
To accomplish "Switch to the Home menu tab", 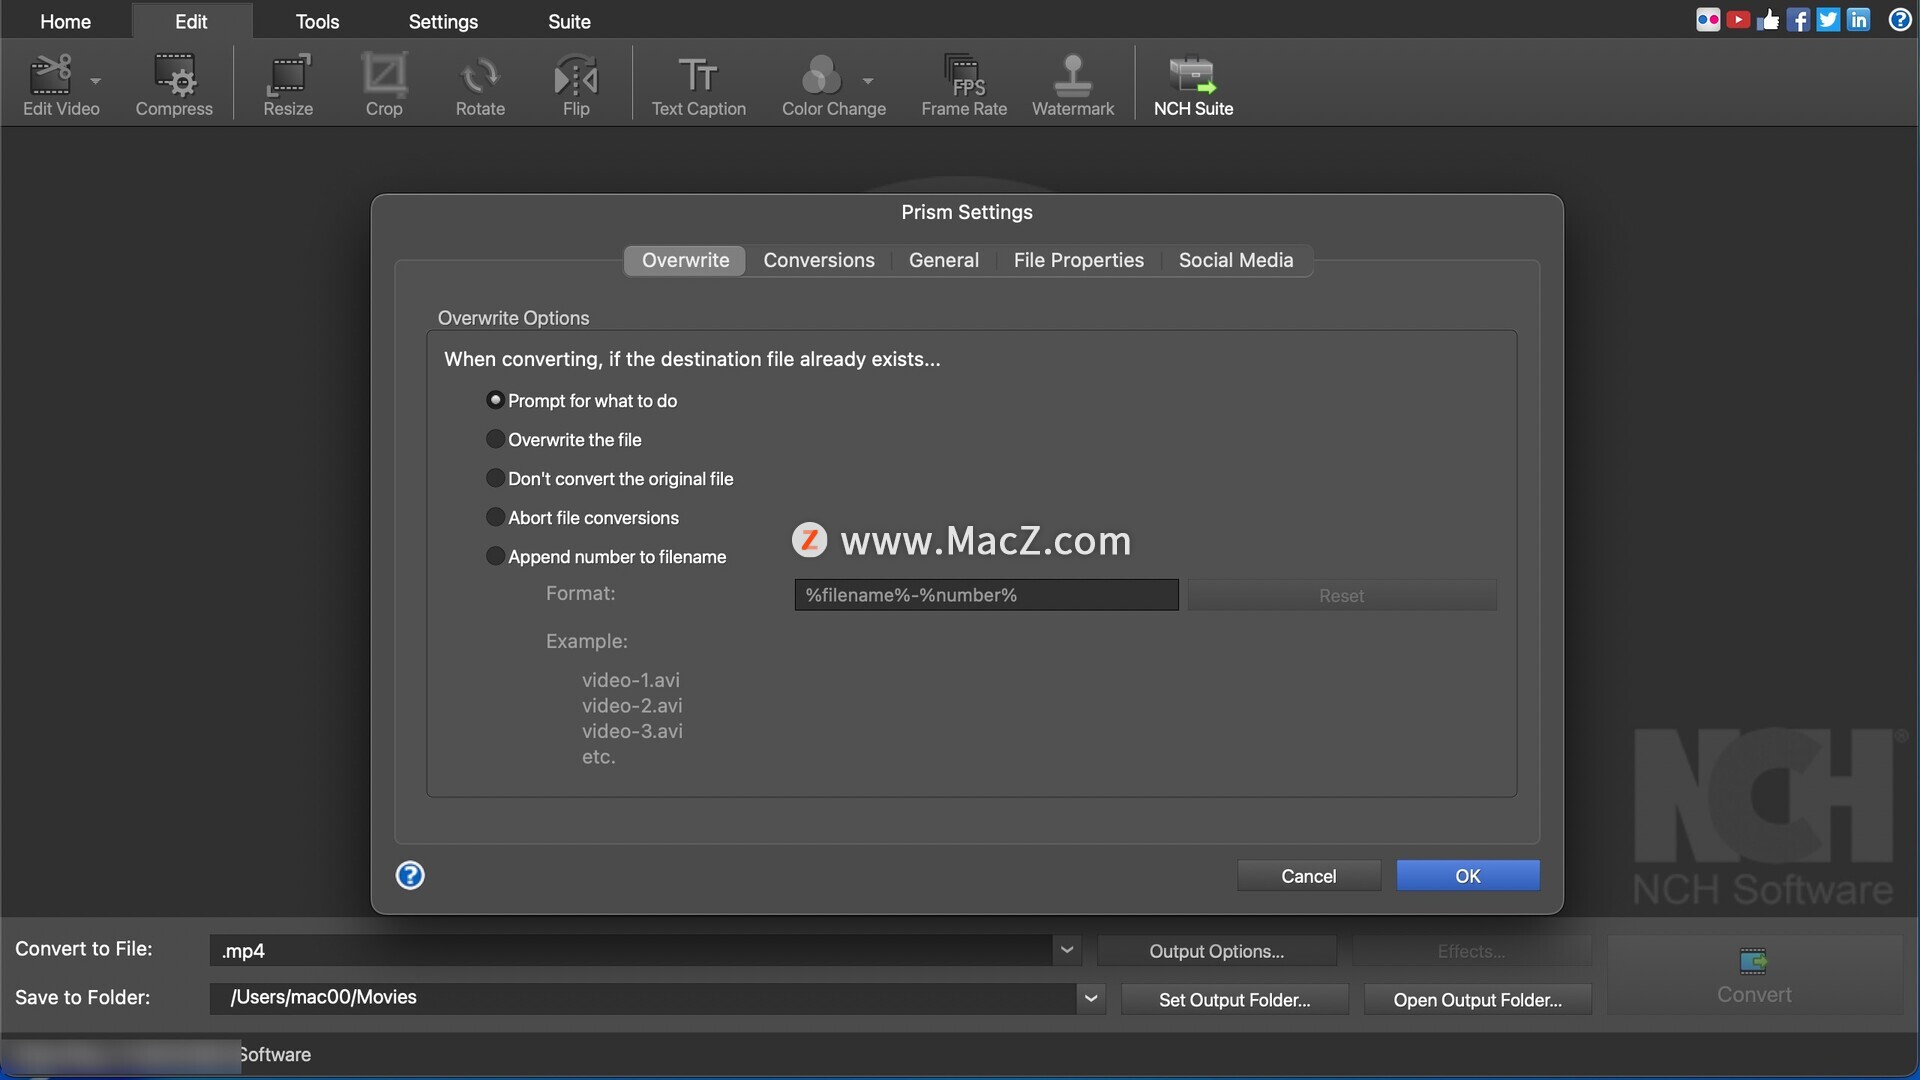I will 65,21.
